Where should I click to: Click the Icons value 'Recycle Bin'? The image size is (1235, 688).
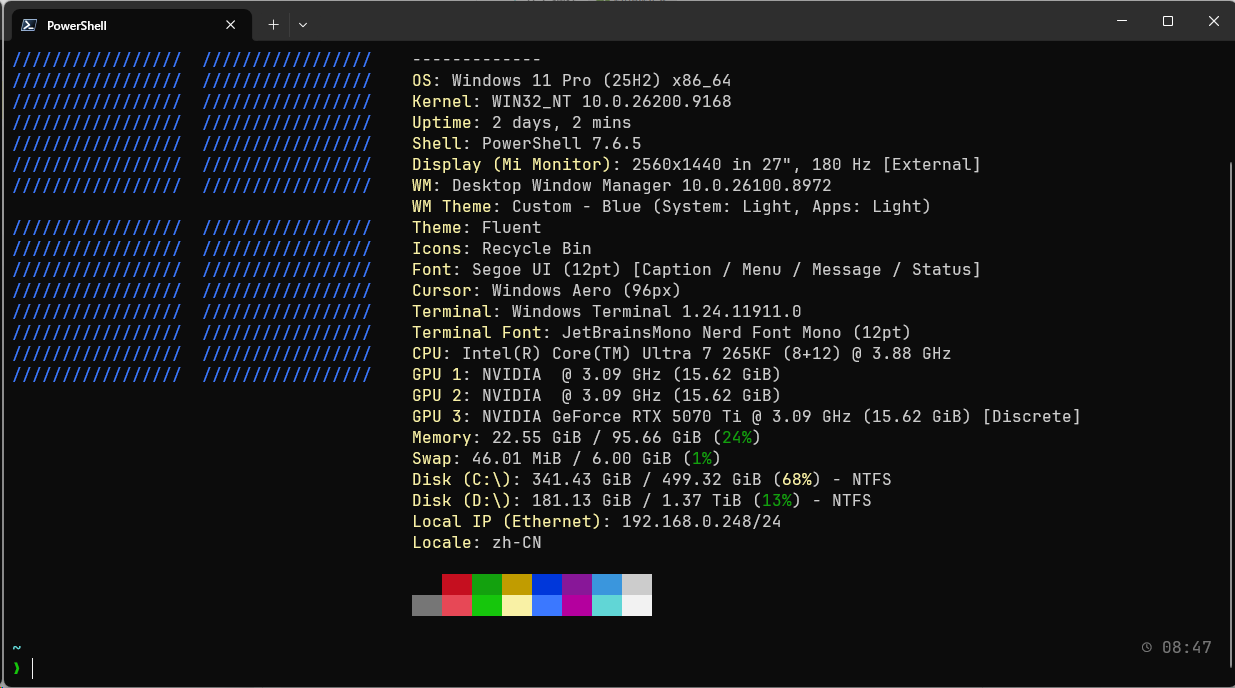(537, 249)
